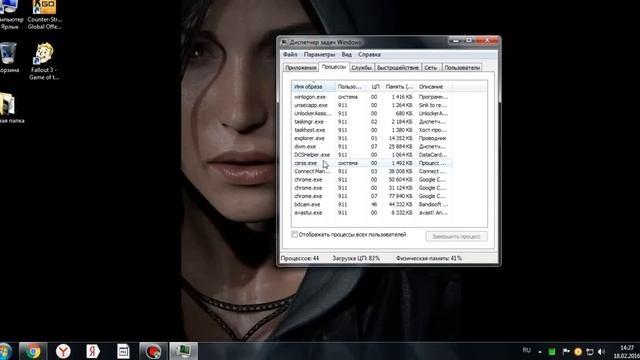Screen dimensions: 640x360
Task: Select the Task Manager taskbar button
Action: pyautogui.click(x=184, y=351)
